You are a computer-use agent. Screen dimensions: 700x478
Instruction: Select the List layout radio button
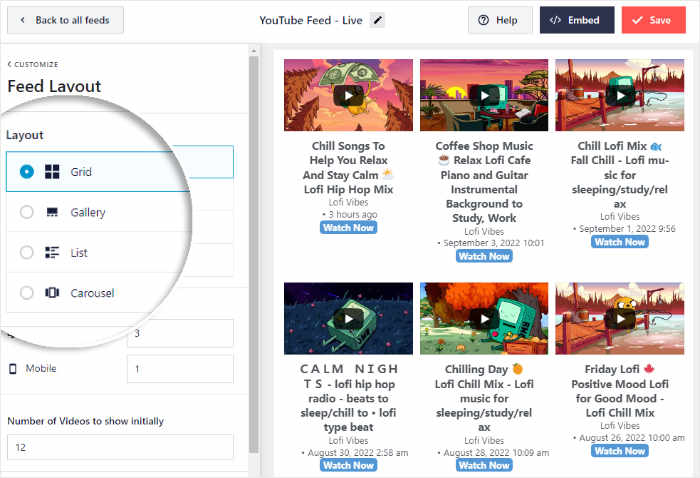coord(27,253)
